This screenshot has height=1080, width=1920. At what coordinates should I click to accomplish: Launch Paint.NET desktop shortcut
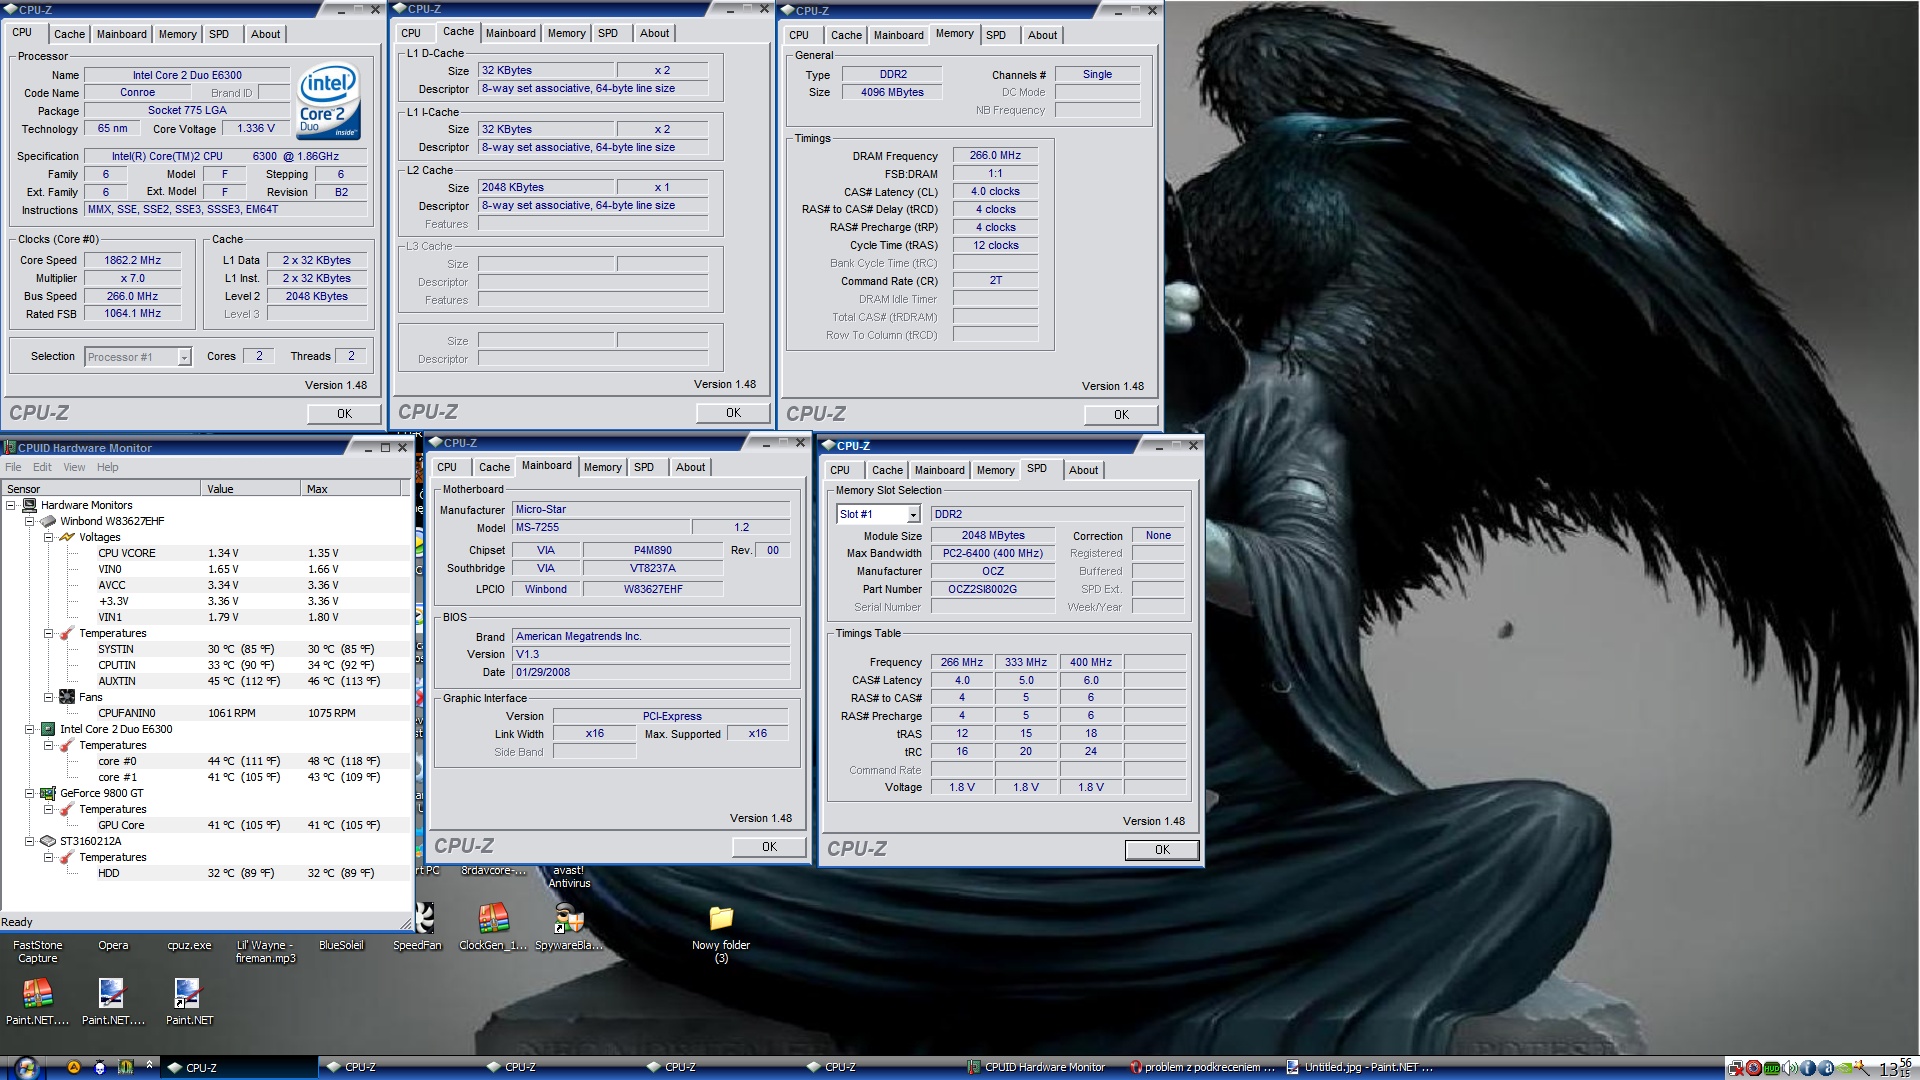pos(189,993)
